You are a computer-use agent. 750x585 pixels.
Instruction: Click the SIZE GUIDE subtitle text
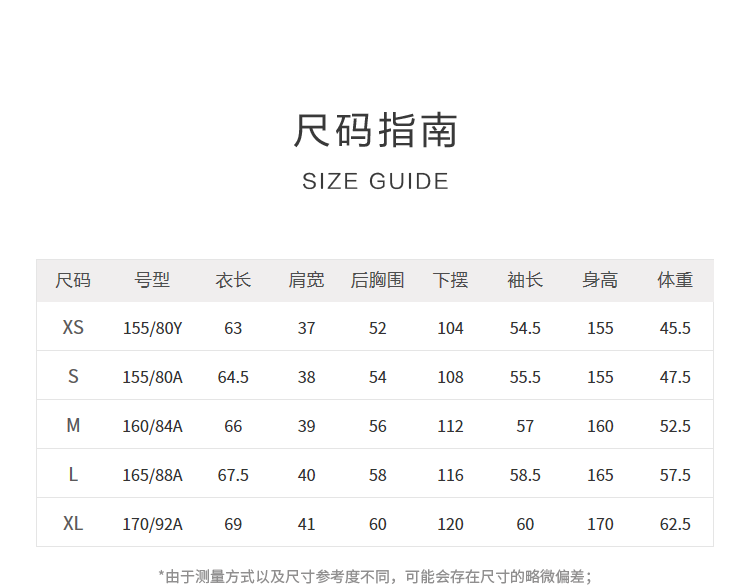pos(375,182)
